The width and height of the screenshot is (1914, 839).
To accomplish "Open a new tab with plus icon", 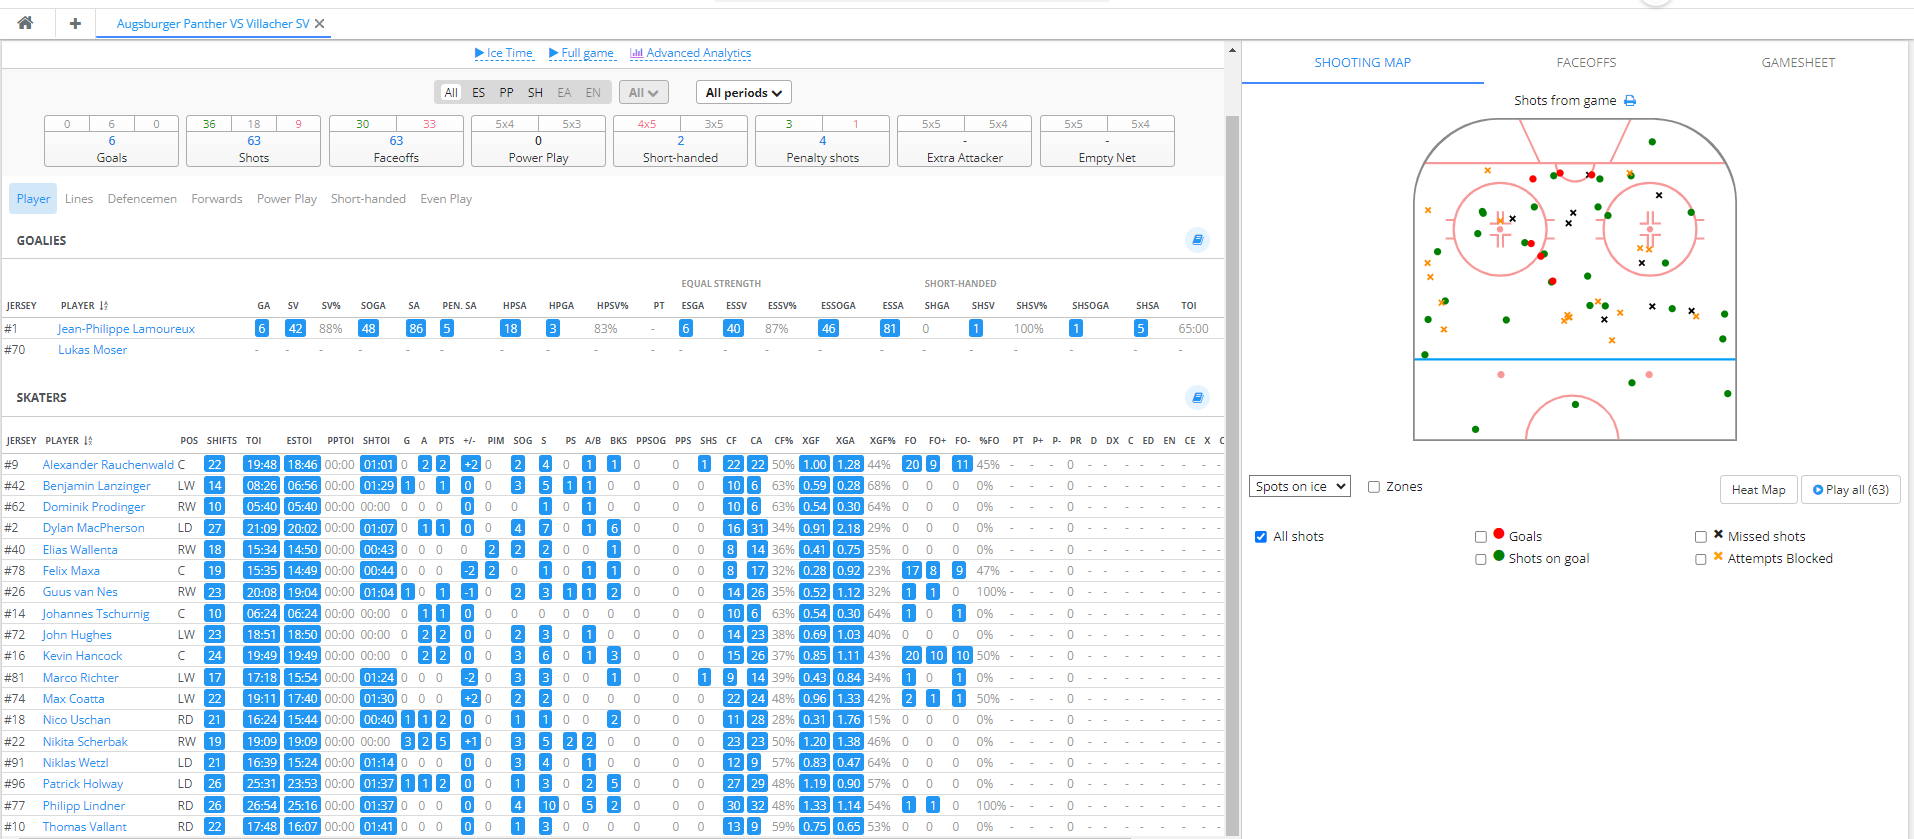I will (x=75, y=23).
